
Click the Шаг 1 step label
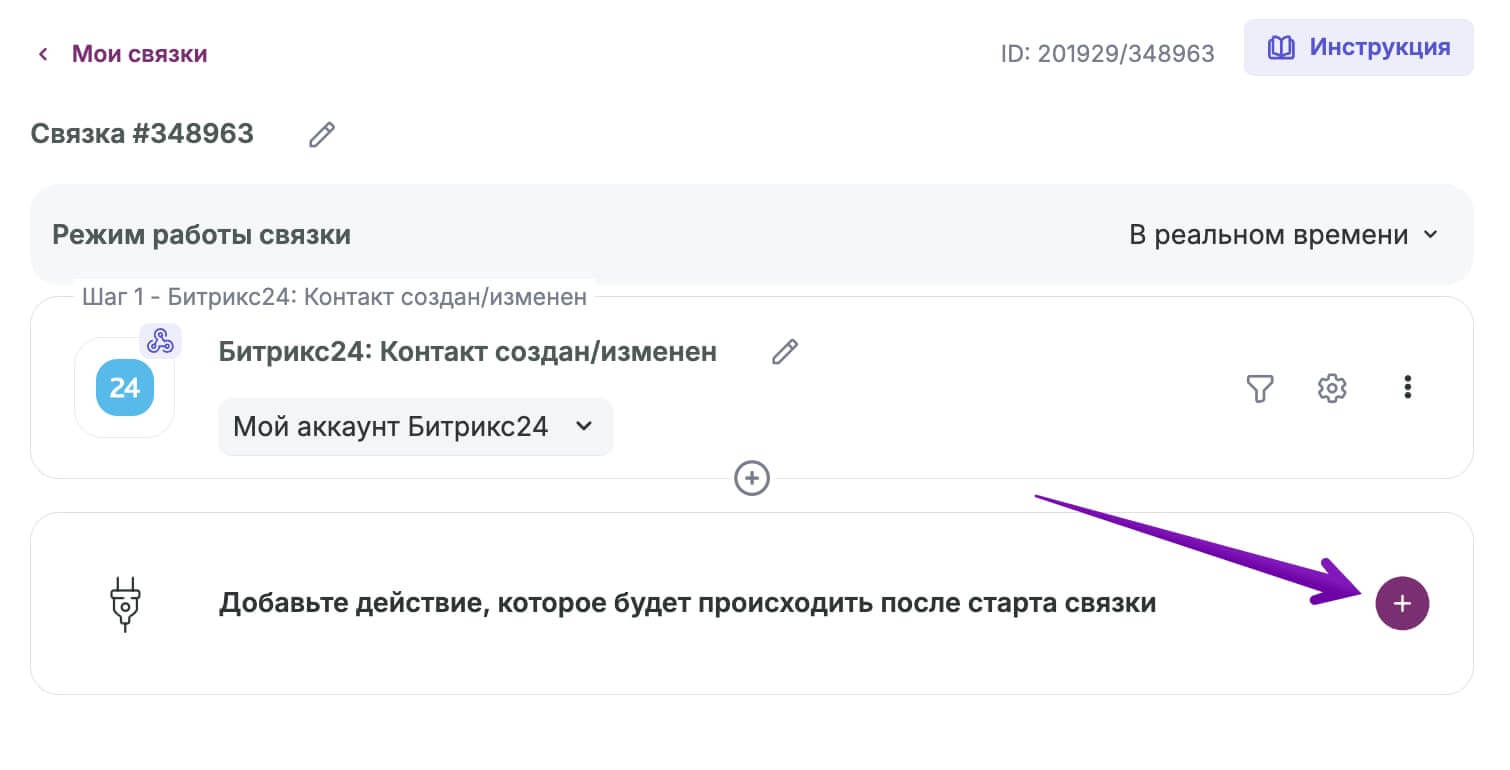335,297
